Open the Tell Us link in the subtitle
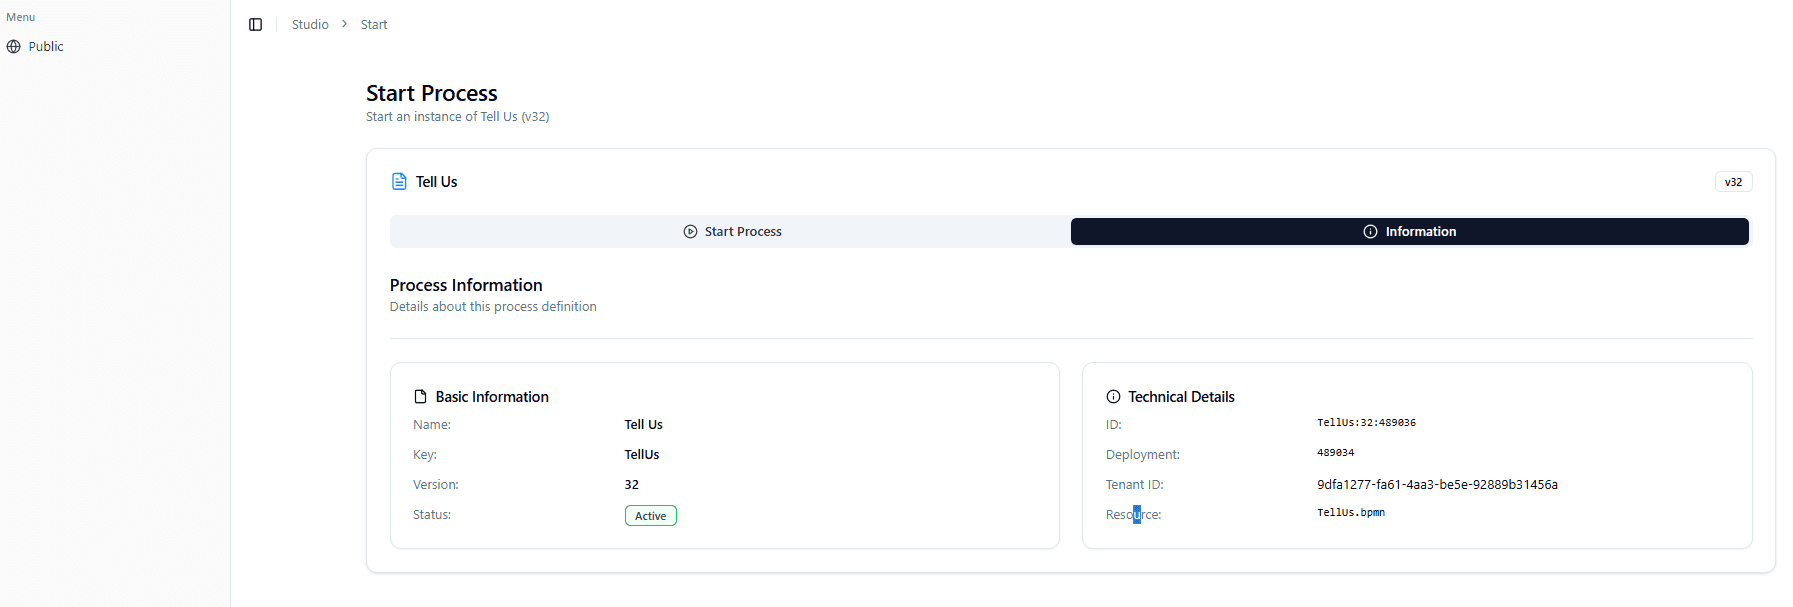1793x607 pixels. click(x=498, y=116)
